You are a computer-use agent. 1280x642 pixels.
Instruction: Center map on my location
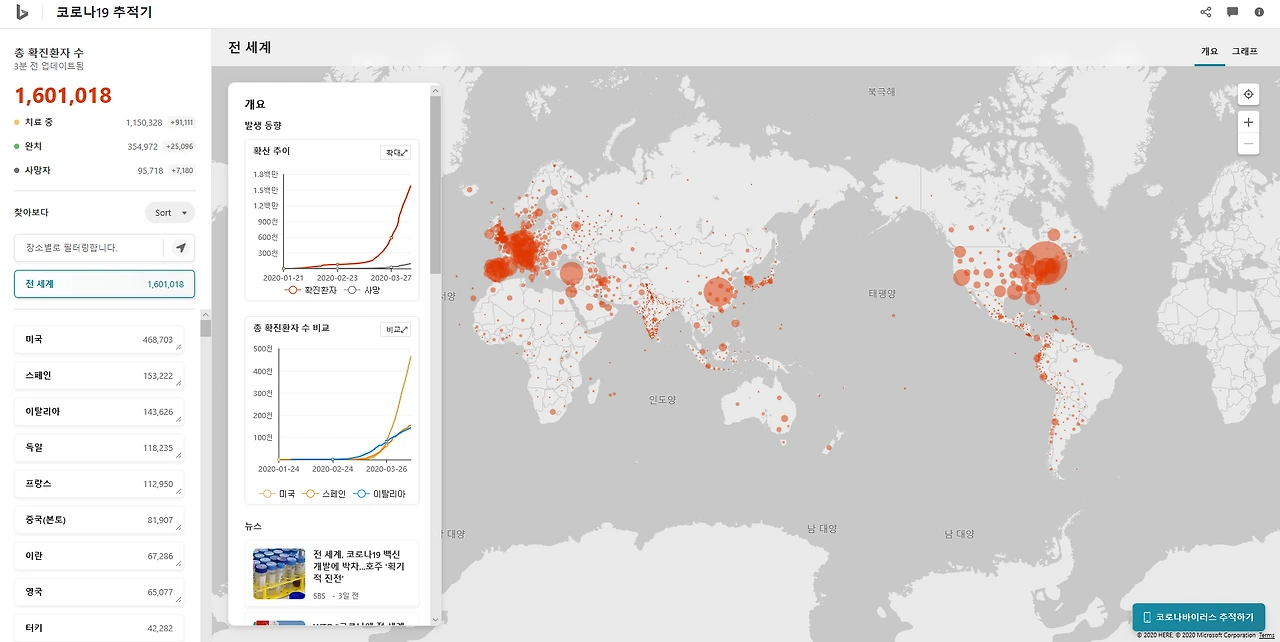1248,95
